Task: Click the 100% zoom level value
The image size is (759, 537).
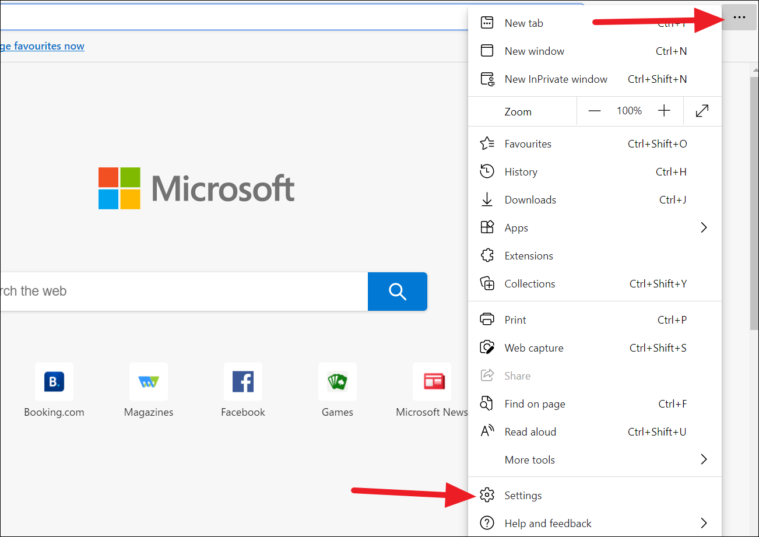Action: click(629, 111)
